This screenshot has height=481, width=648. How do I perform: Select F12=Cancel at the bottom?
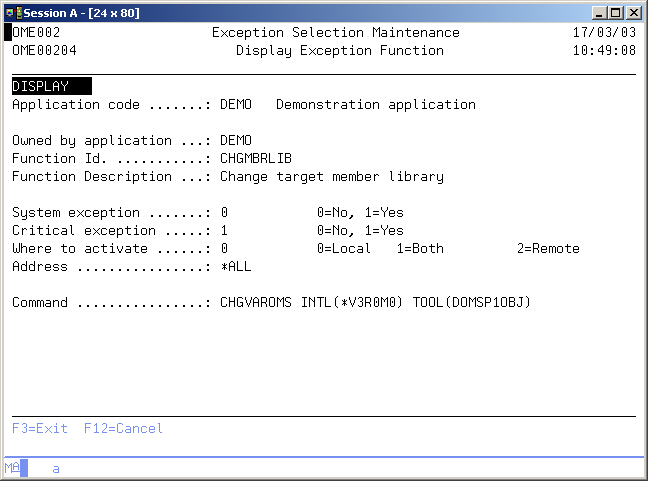tap(123, 428)
